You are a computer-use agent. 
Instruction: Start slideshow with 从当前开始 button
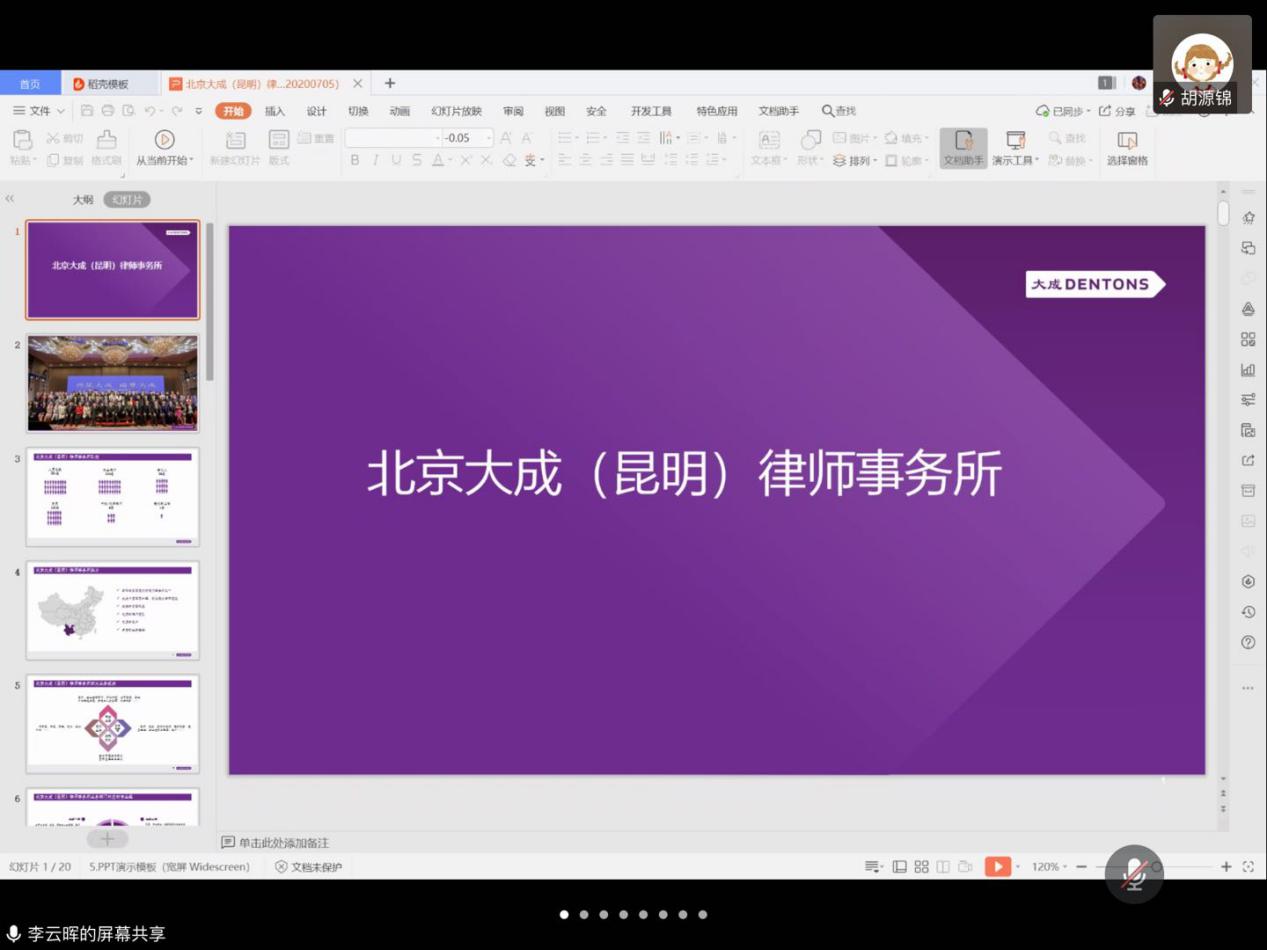[x=165, y=148]
